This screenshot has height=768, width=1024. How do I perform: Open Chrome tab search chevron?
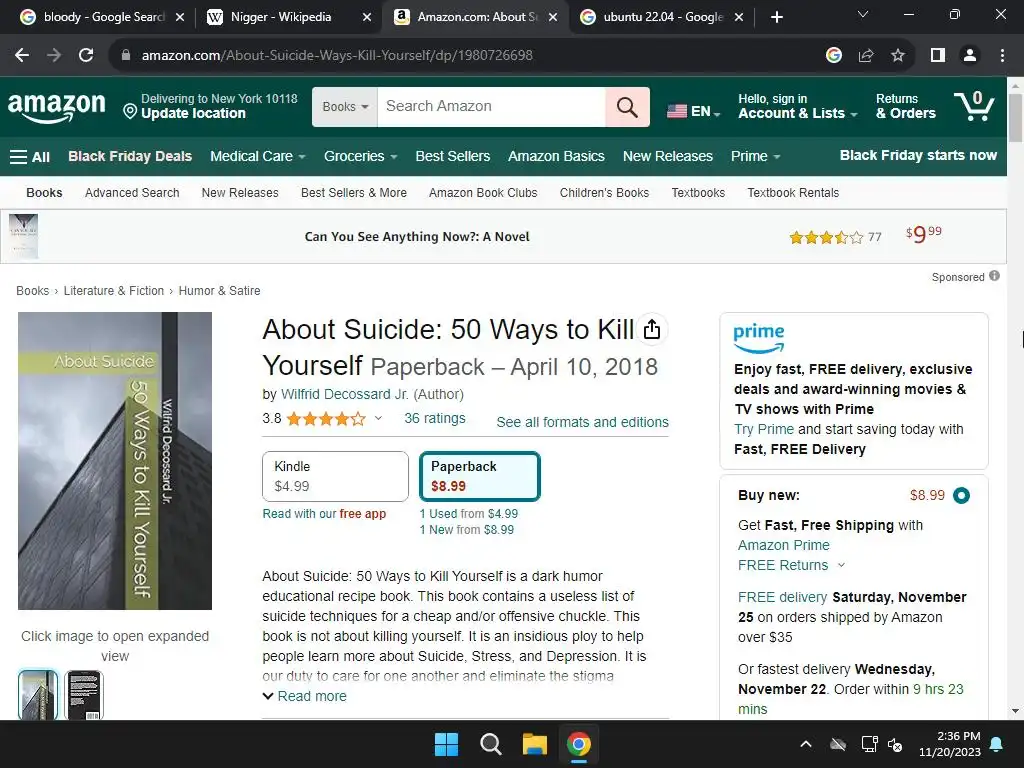[x=863, y=14]
